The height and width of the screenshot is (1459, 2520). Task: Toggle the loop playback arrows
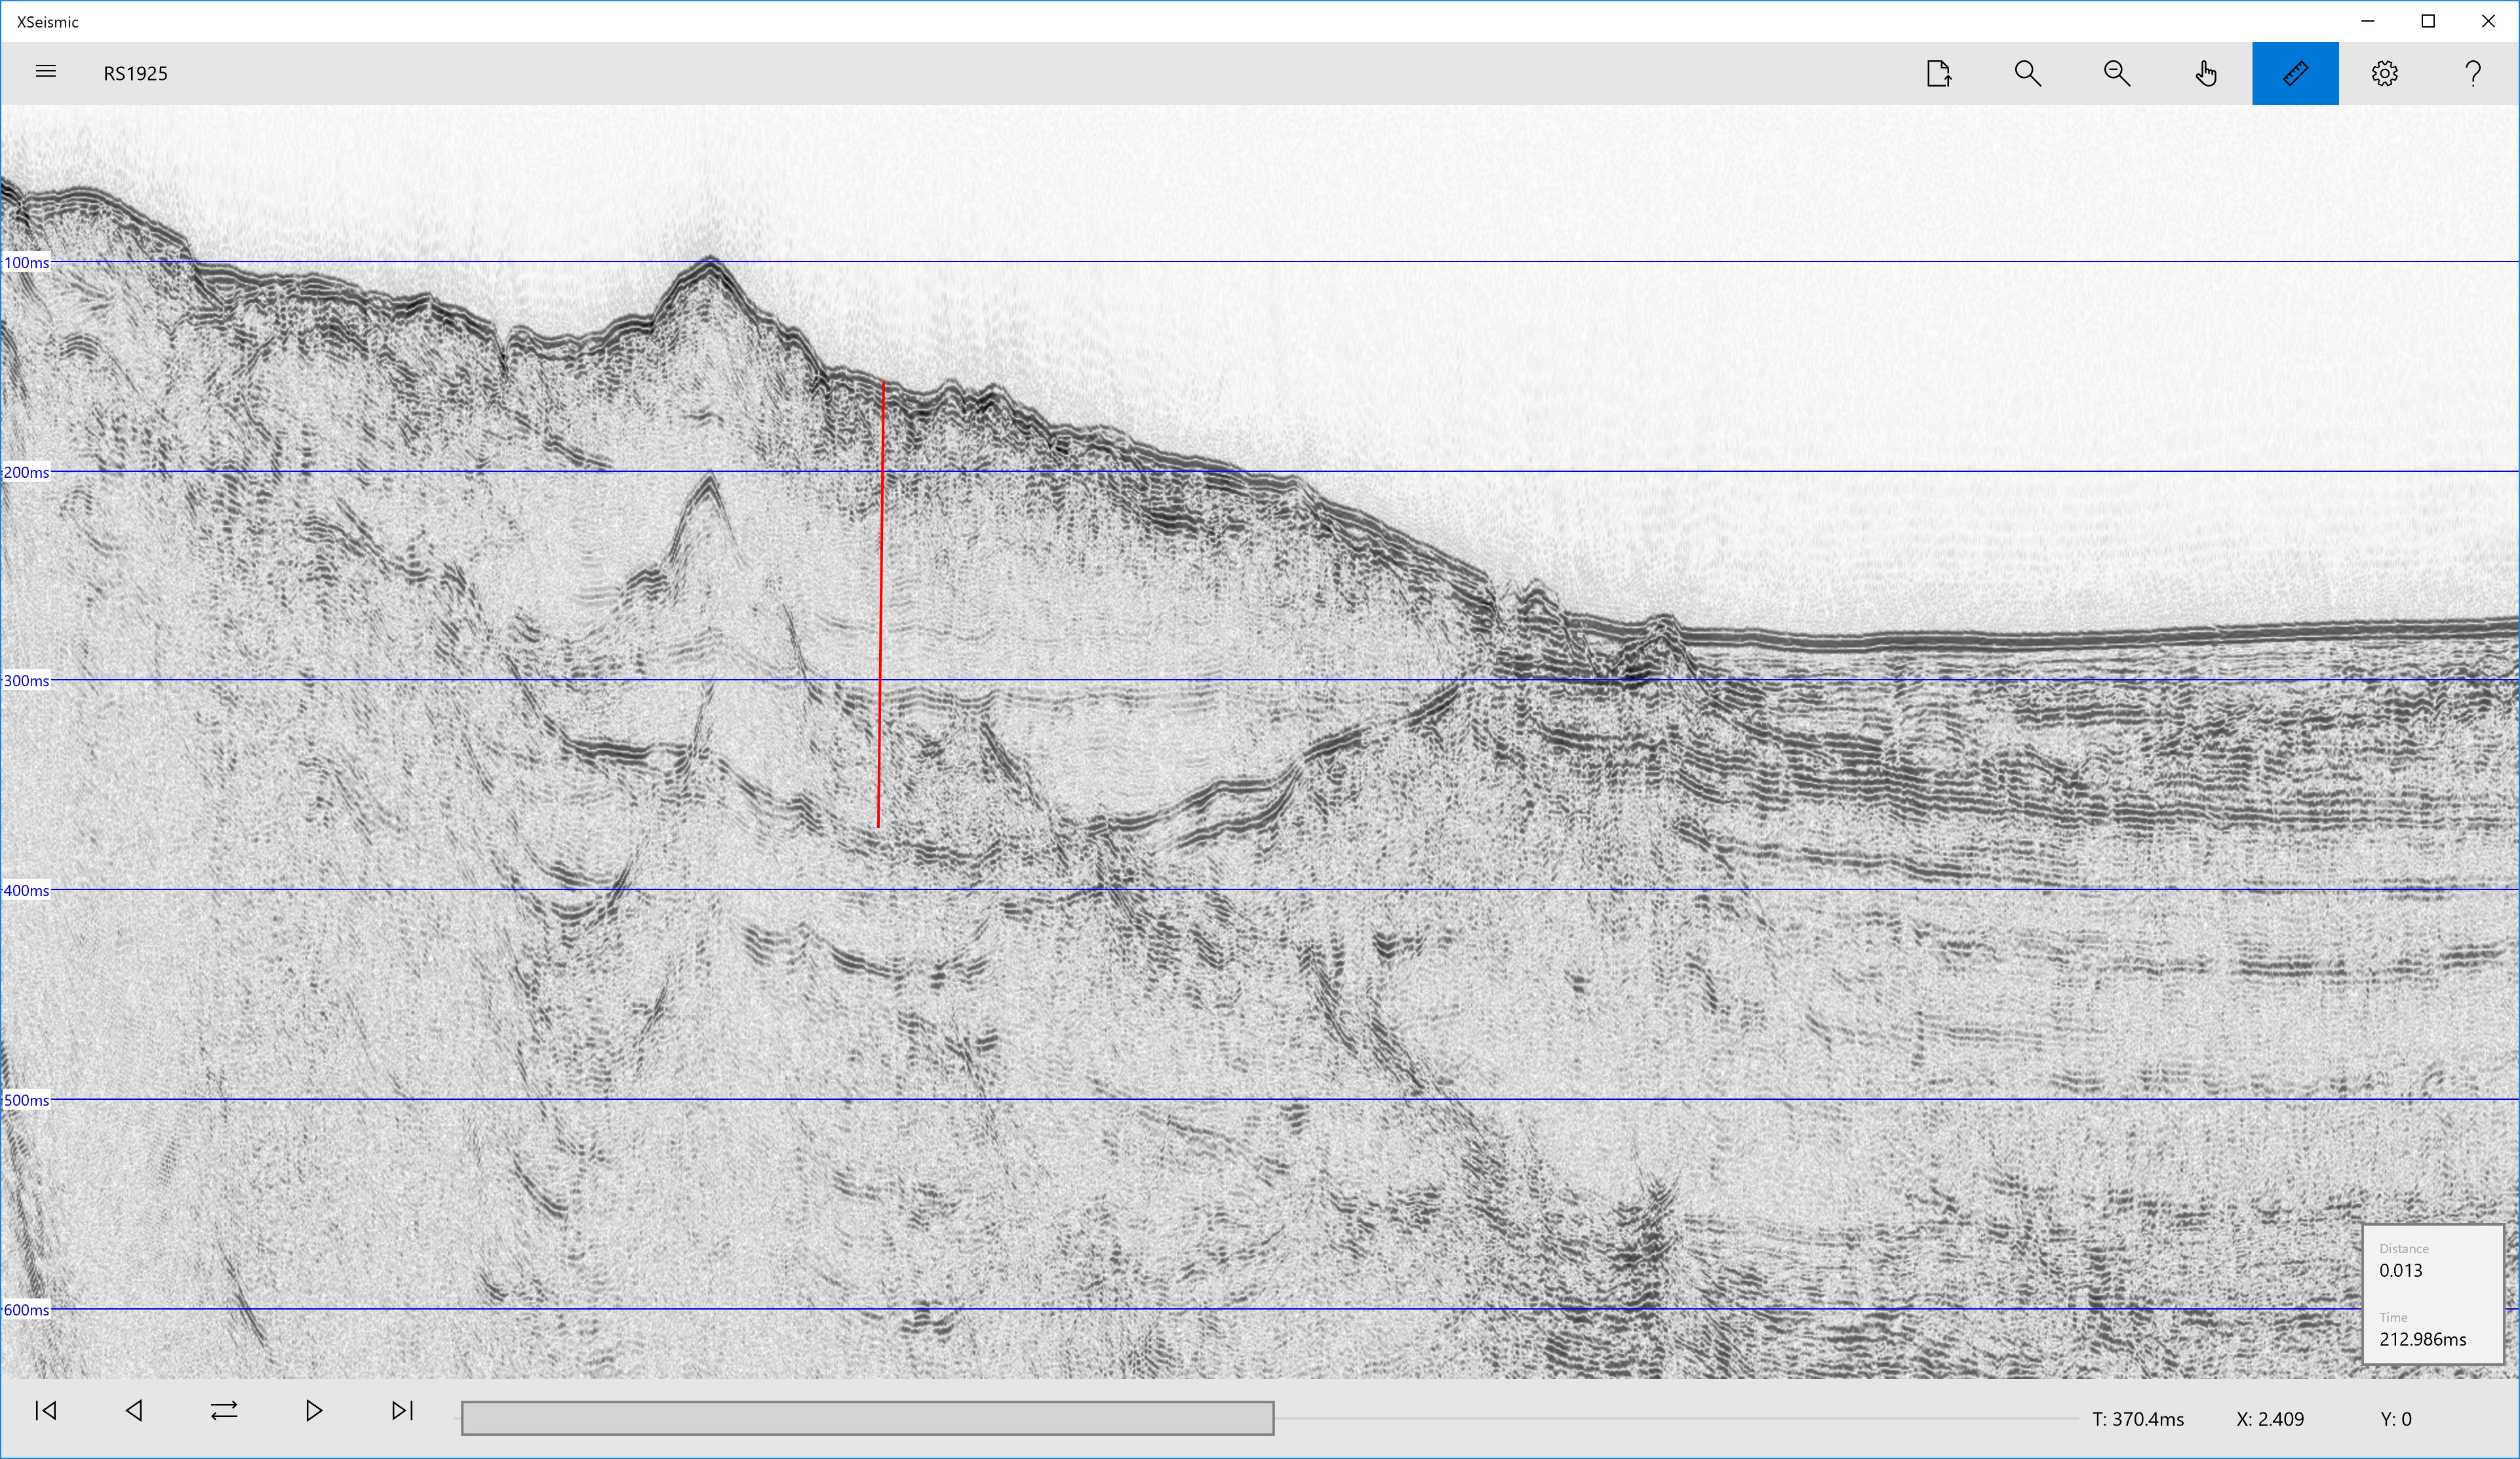coord(224,1410)
